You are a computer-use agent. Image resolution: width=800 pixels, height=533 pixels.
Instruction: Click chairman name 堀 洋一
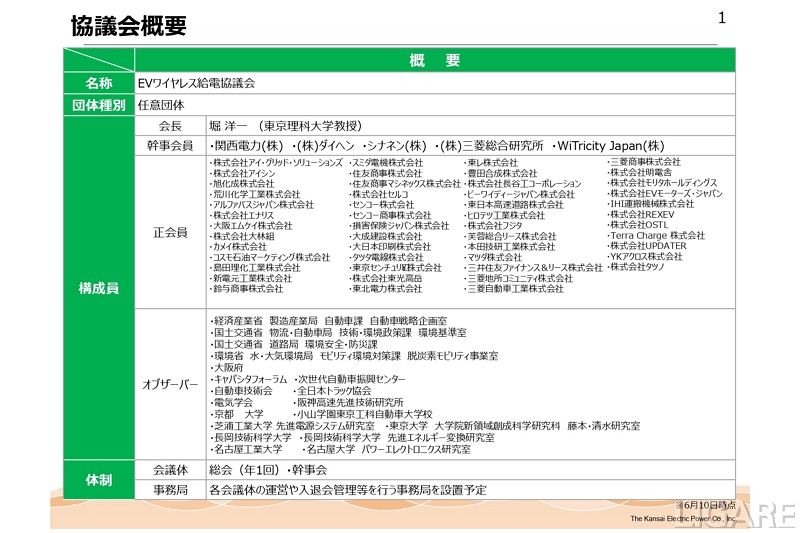click(x=232, y=126)
